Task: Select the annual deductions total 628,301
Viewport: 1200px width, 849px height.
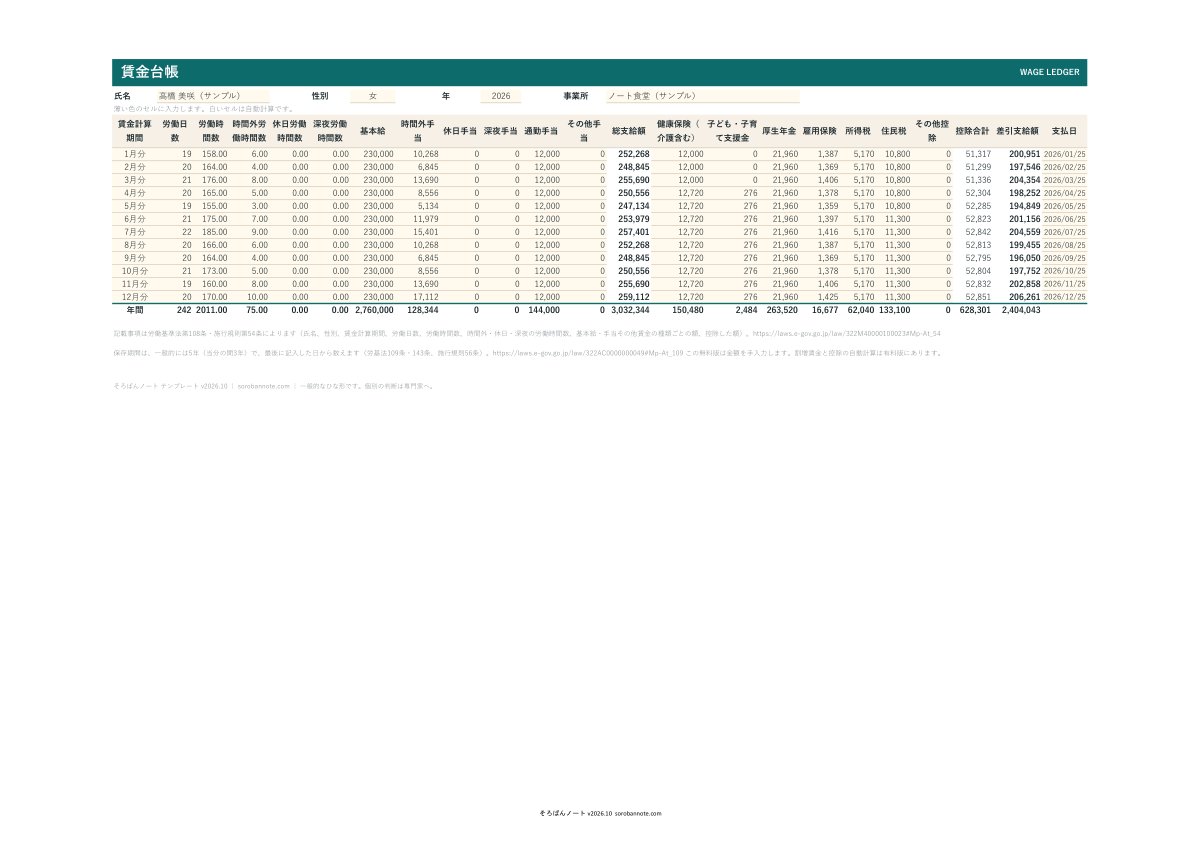Action: [x=975, y=310]
